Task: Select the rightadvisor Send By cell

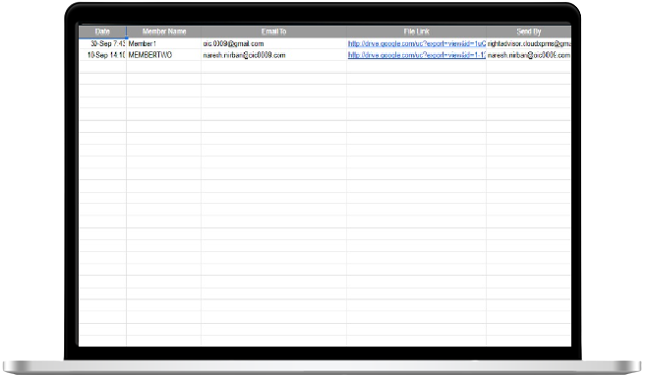Action: pos(529,44)
